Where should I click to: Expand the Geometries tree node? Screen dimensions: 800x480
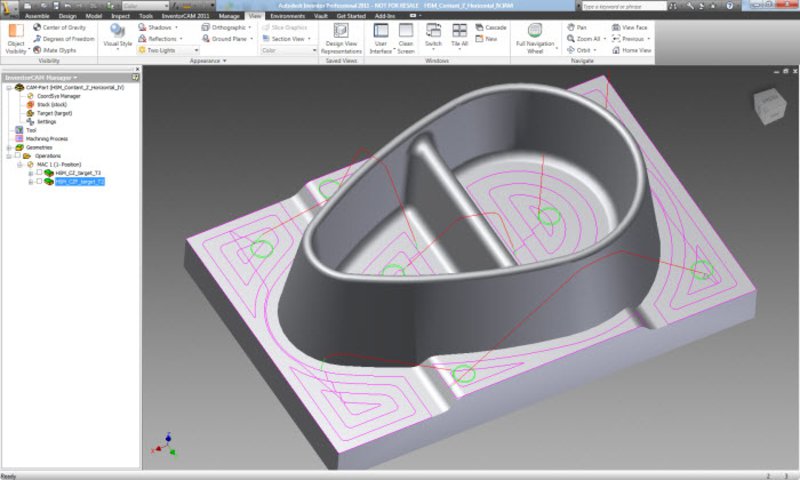(7, 147)
